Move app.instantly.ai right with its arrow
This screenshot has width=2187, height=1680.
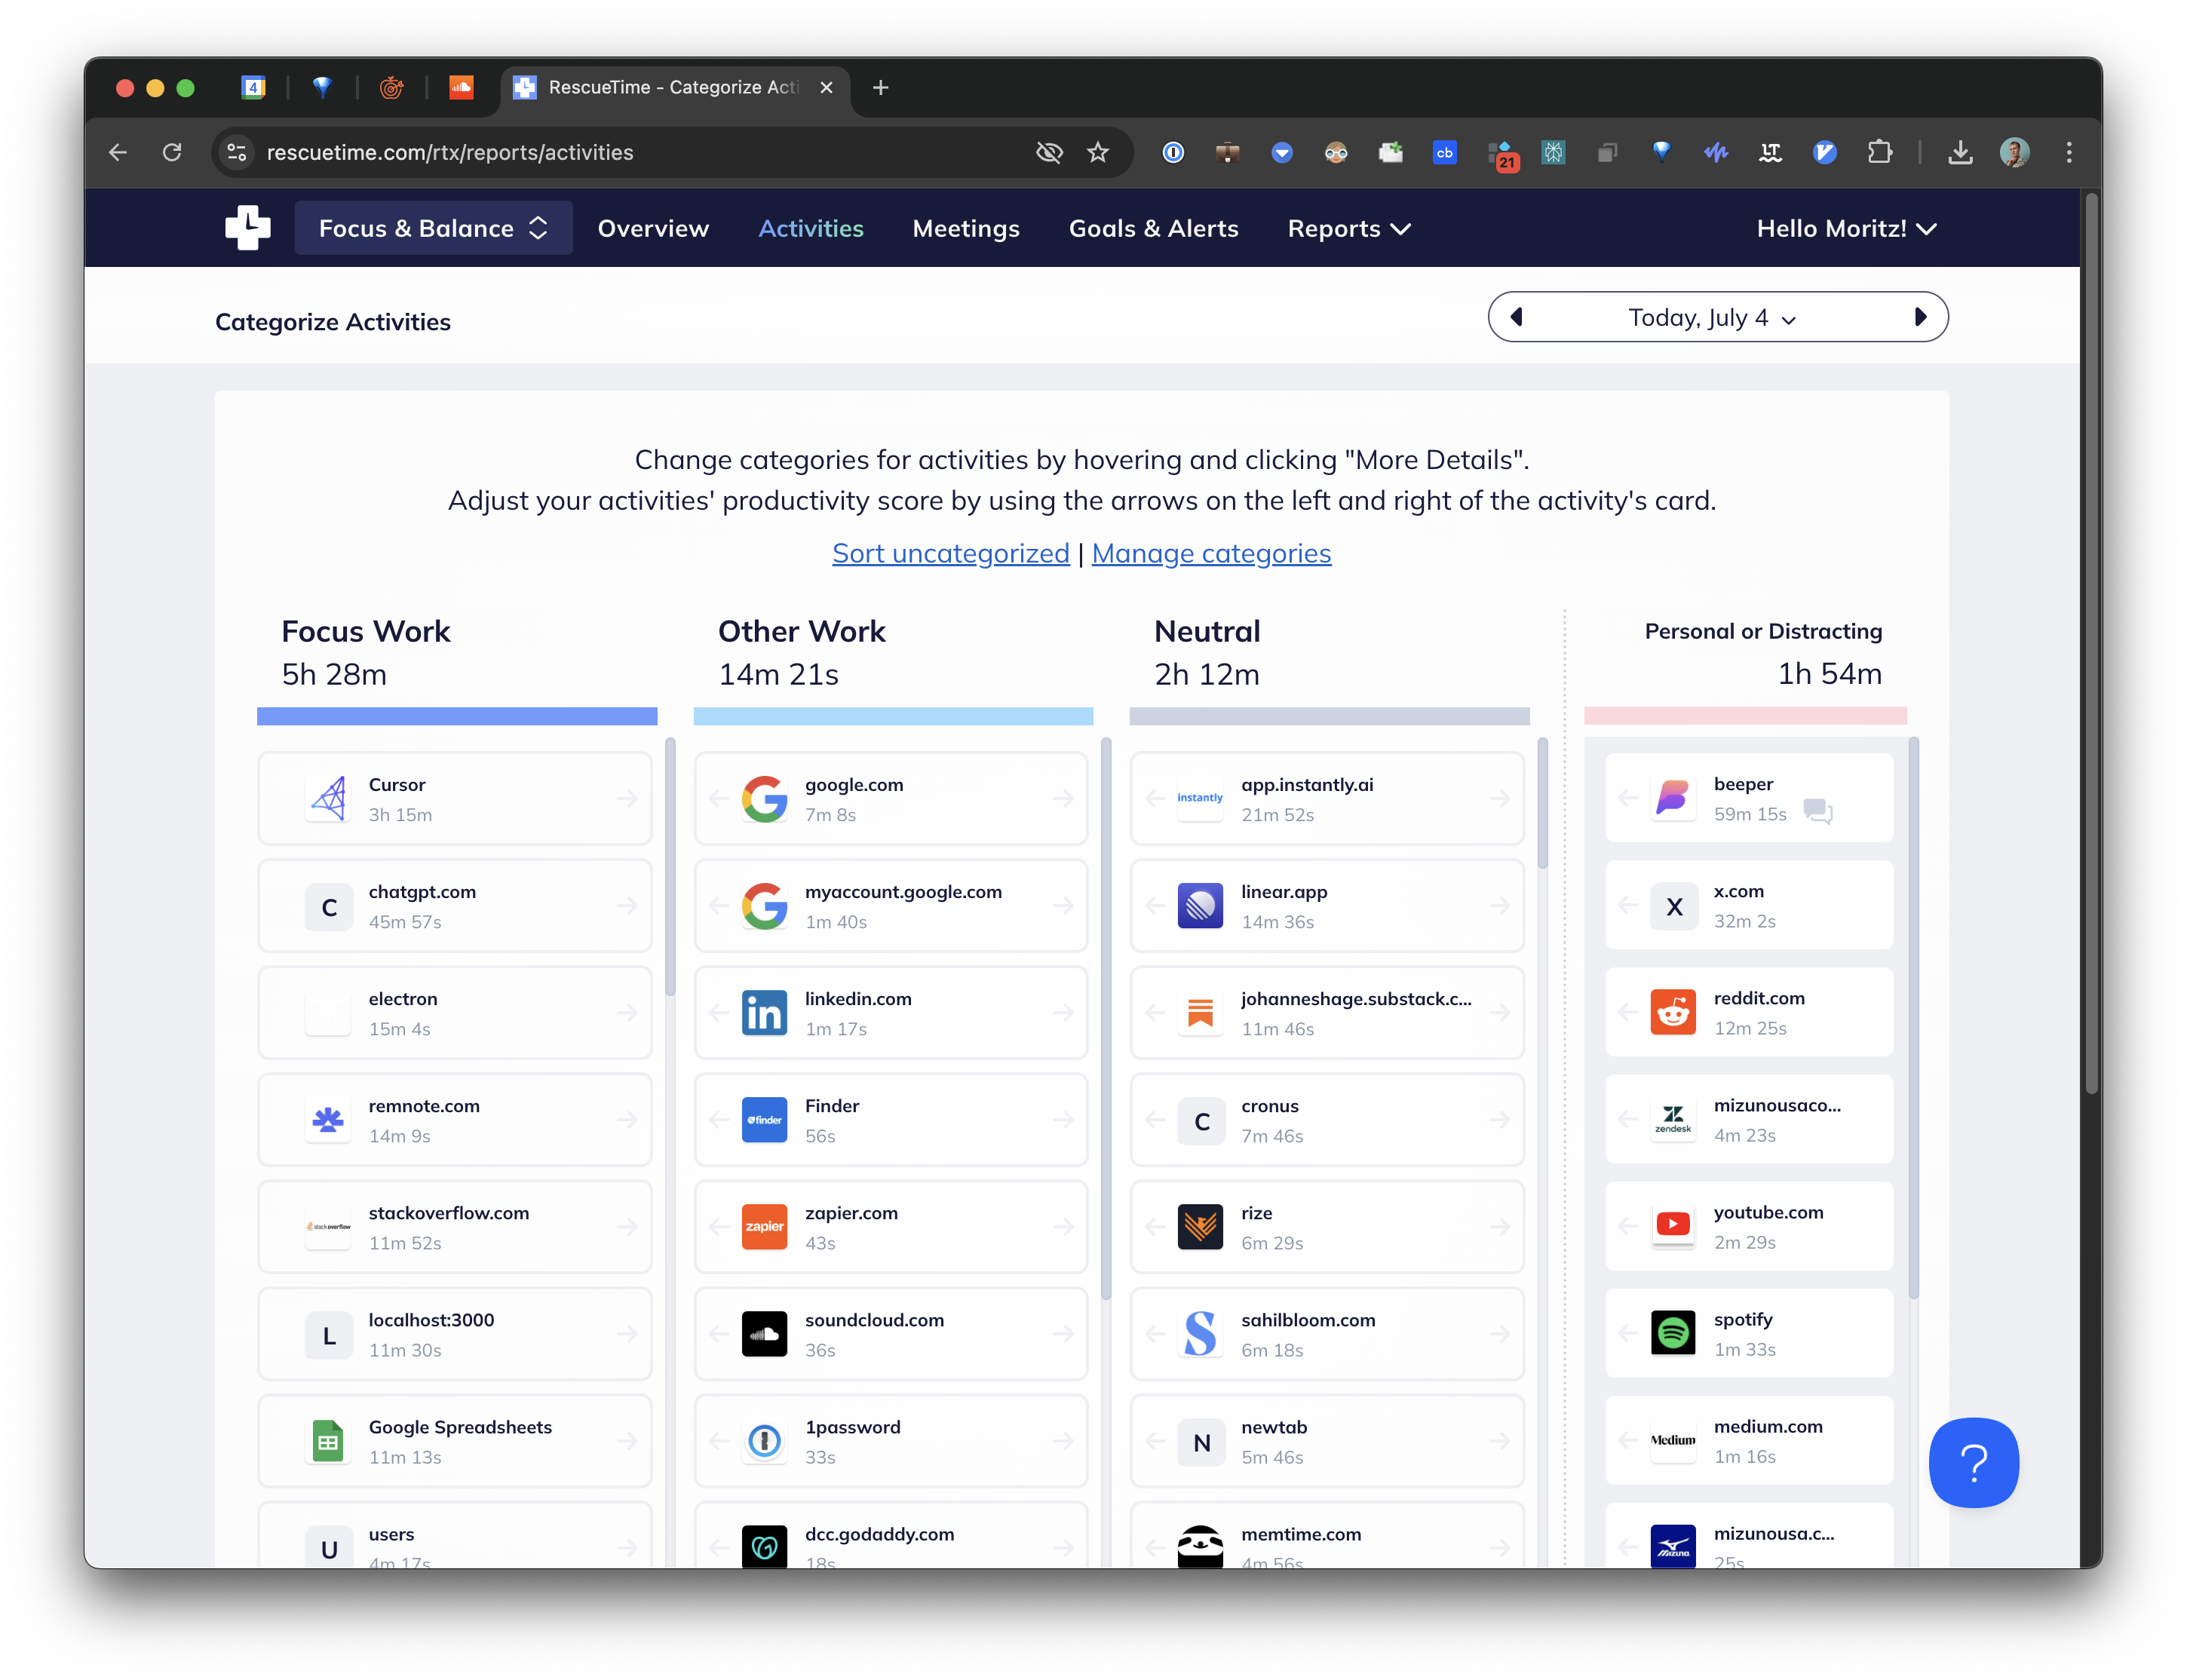pos(1499,799)
